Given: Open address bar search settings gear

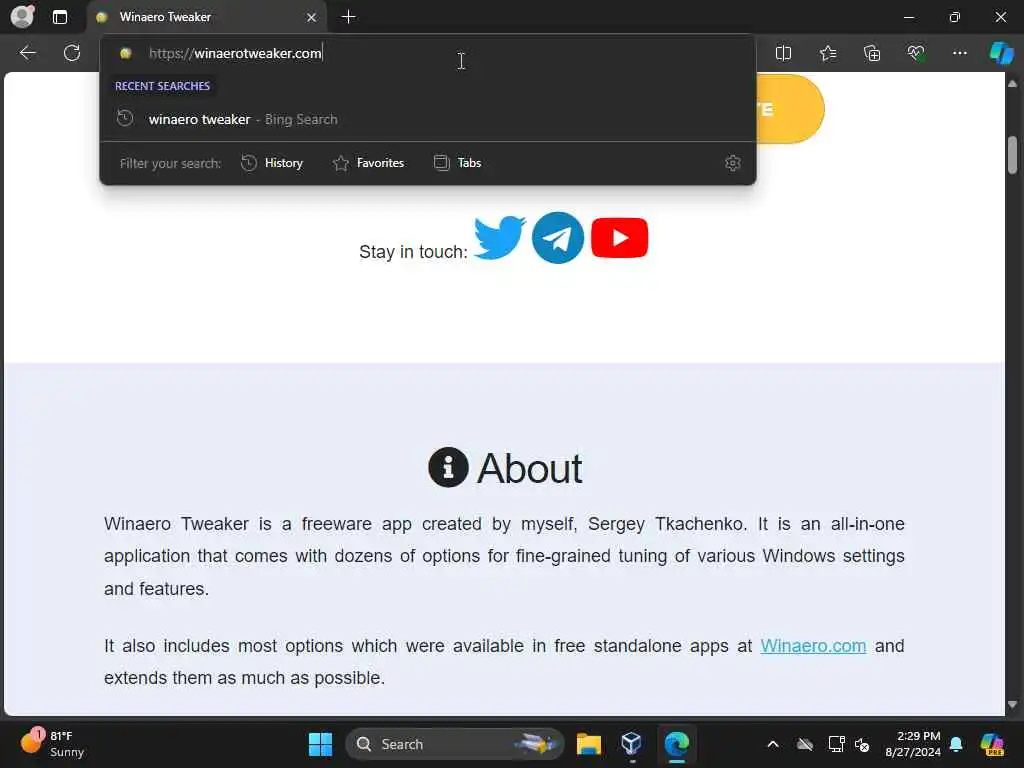Looking at the screenshot, I should pos(733,163).
